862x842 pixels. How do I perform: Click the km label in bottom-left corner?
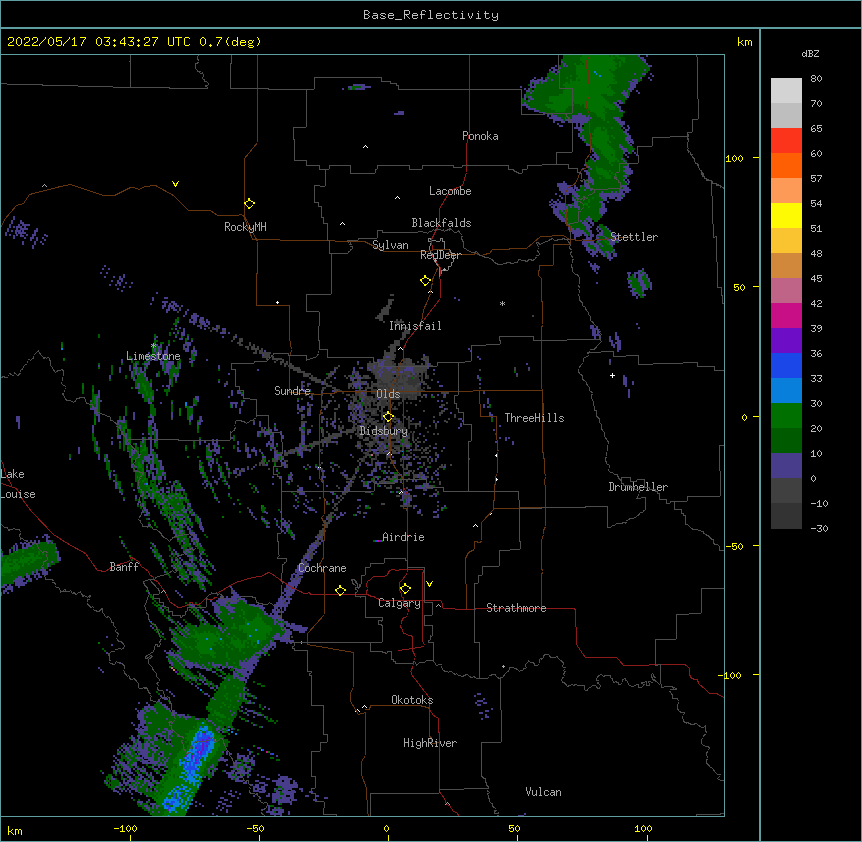click(15, 831)
